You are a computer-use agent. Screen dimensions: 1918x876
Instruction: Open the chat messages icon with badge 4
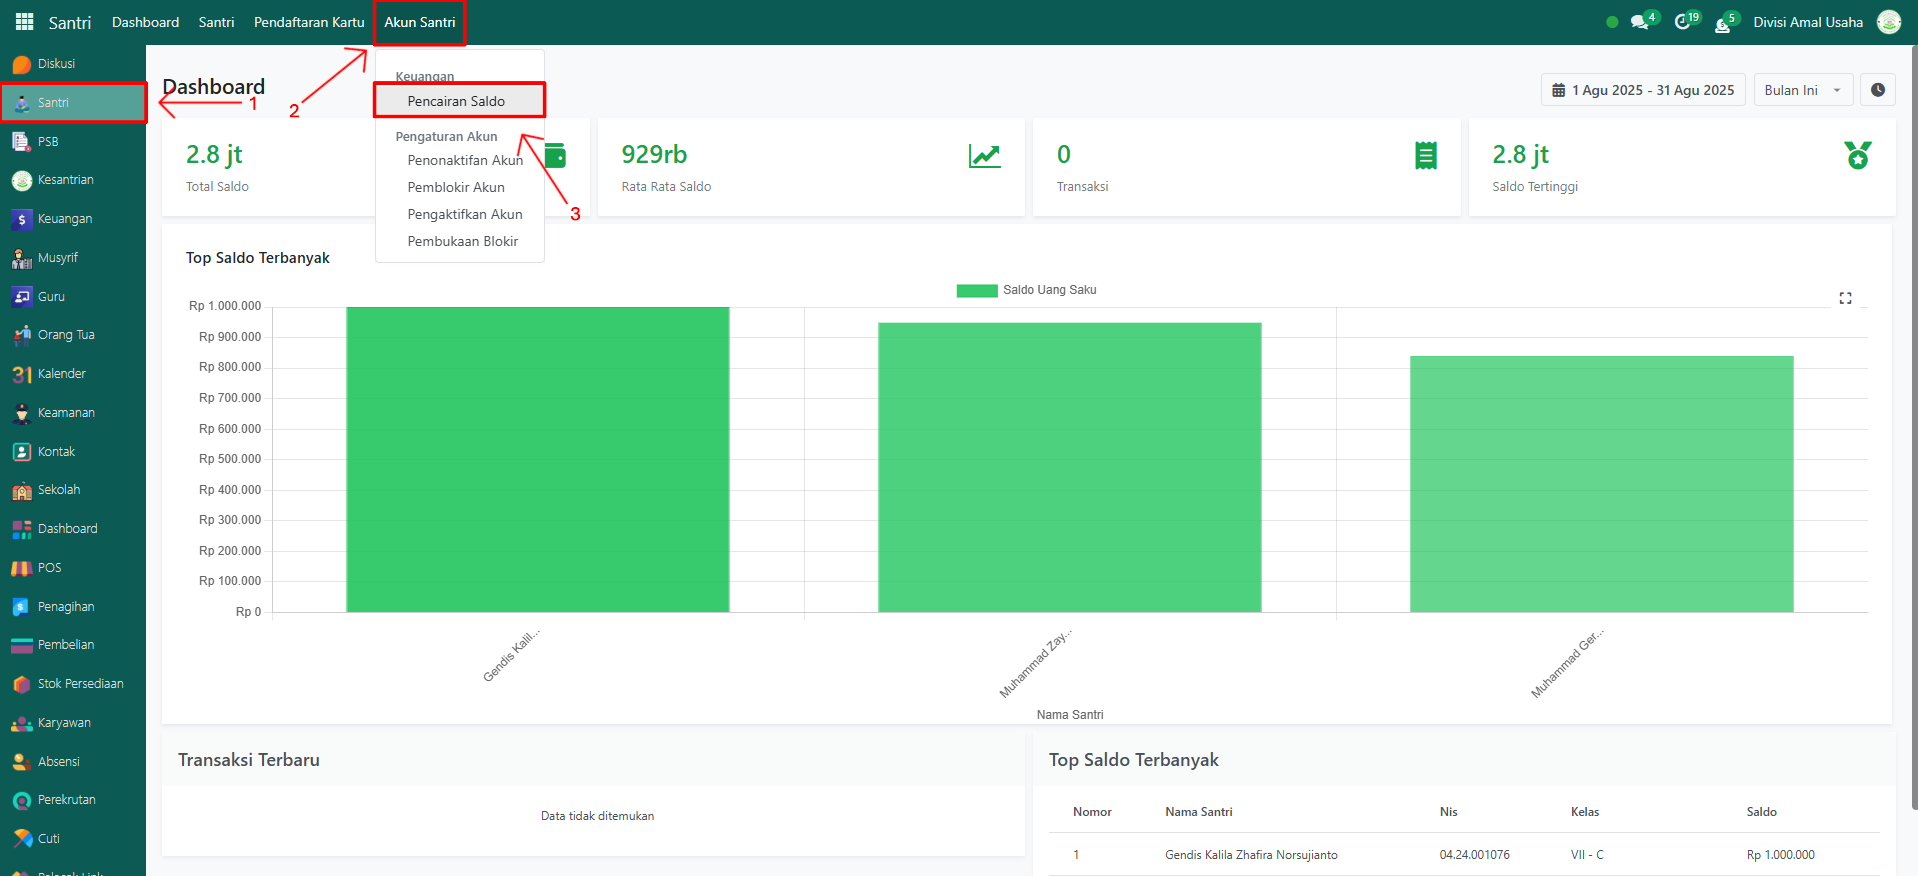[x=1640, y=22]
